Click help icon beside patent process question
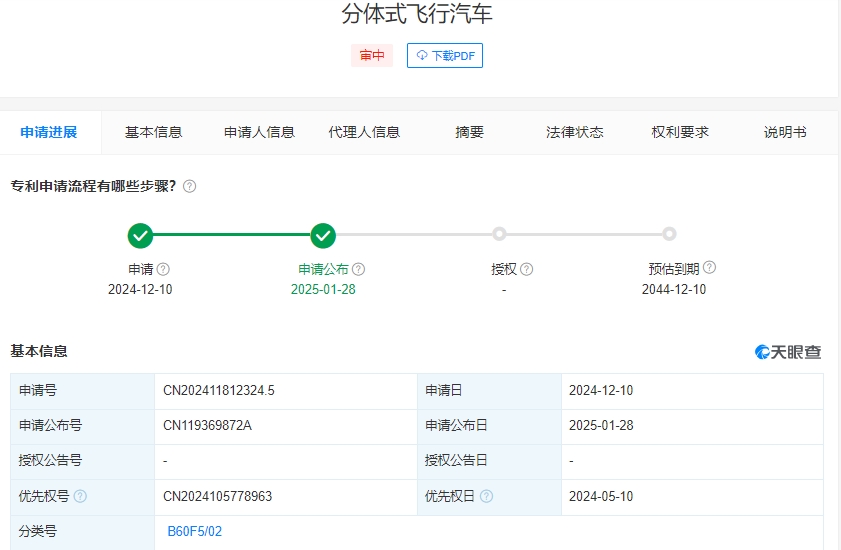 click(x=189, y=186)
